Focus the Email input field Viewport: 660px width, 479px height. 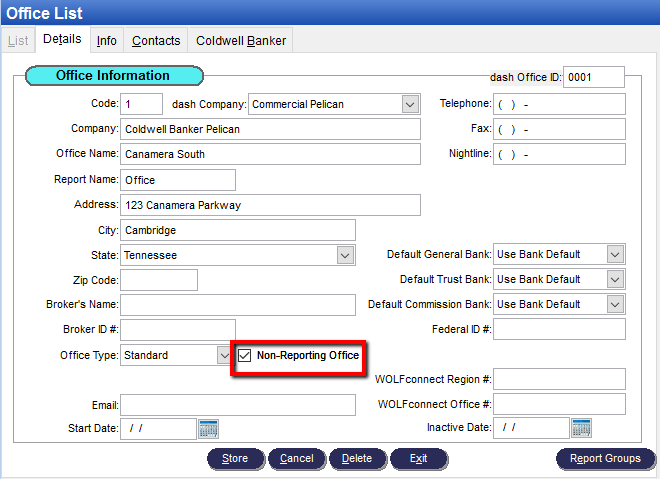238,405
